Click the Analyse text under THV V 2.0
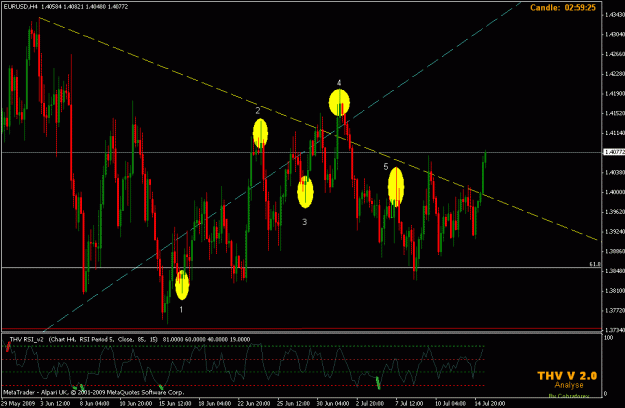This screenshot has width=625, height=408. (x=569, y=385)
